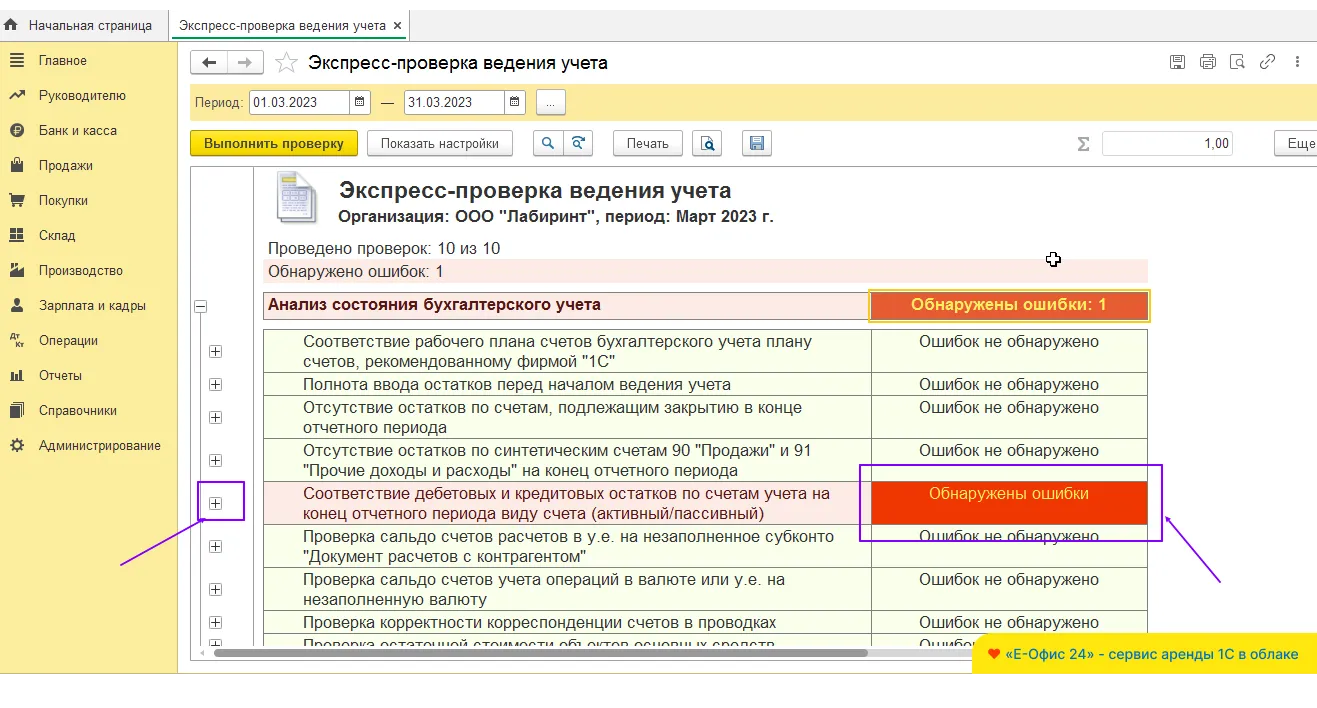Expand the Проверка корректности корреспонденции счетов row
Viewport: 1317px width, 708px height.
(215, 623)
